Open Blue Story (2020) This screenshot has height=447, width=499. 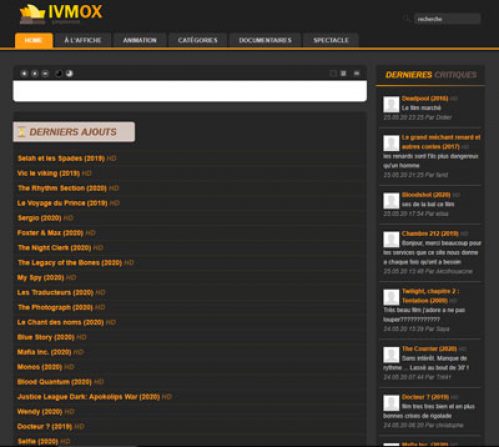pos(46,337)
